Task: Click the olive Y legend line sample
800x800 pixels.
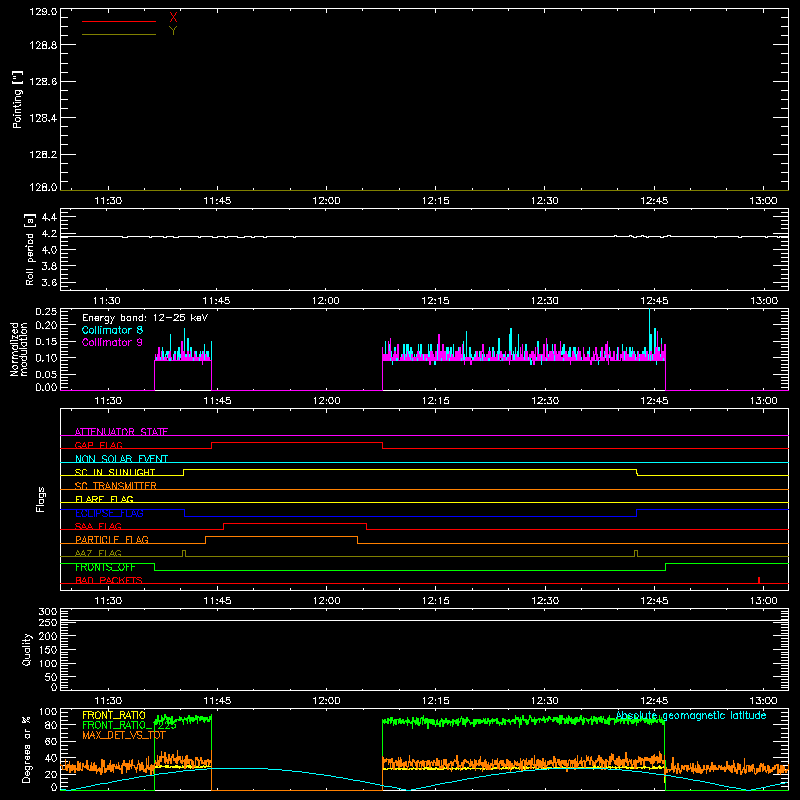Action: [118, 34]
